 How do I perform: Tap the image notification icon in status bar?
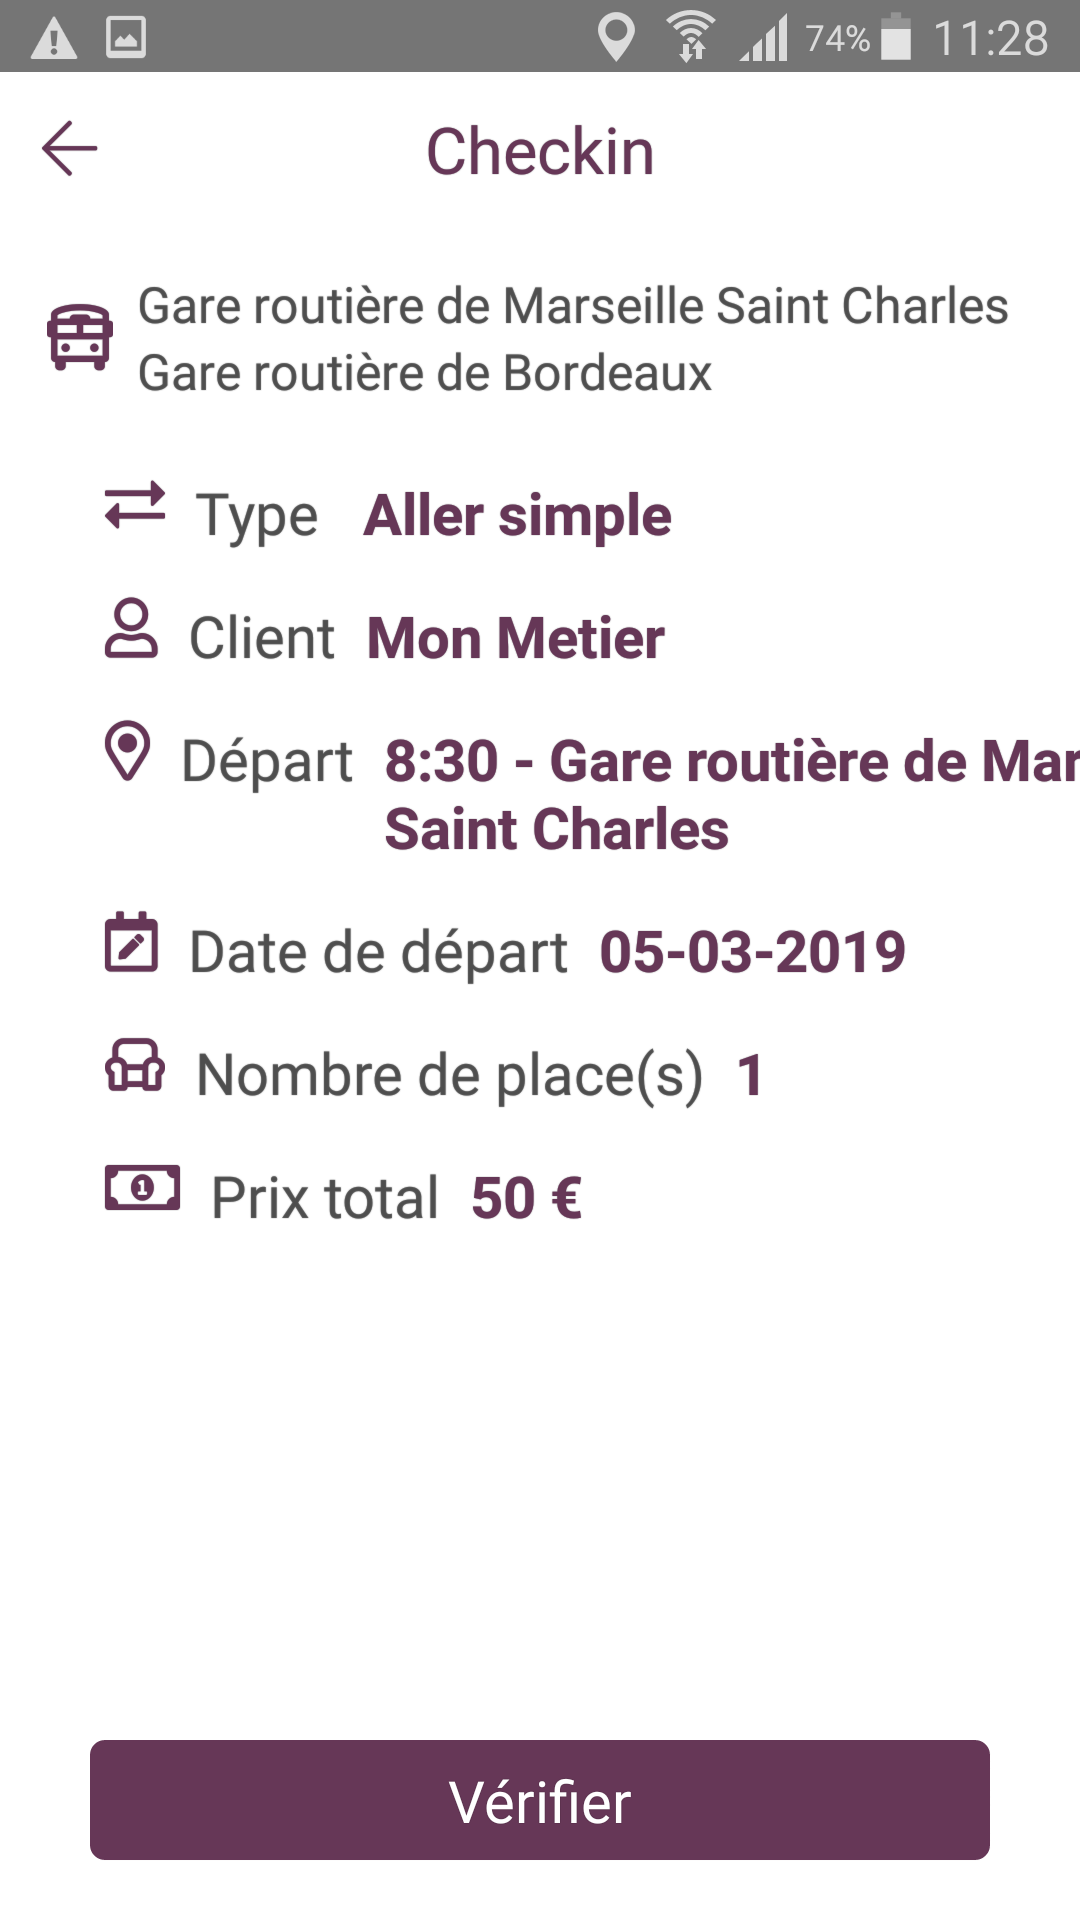[x=126, y=38]
